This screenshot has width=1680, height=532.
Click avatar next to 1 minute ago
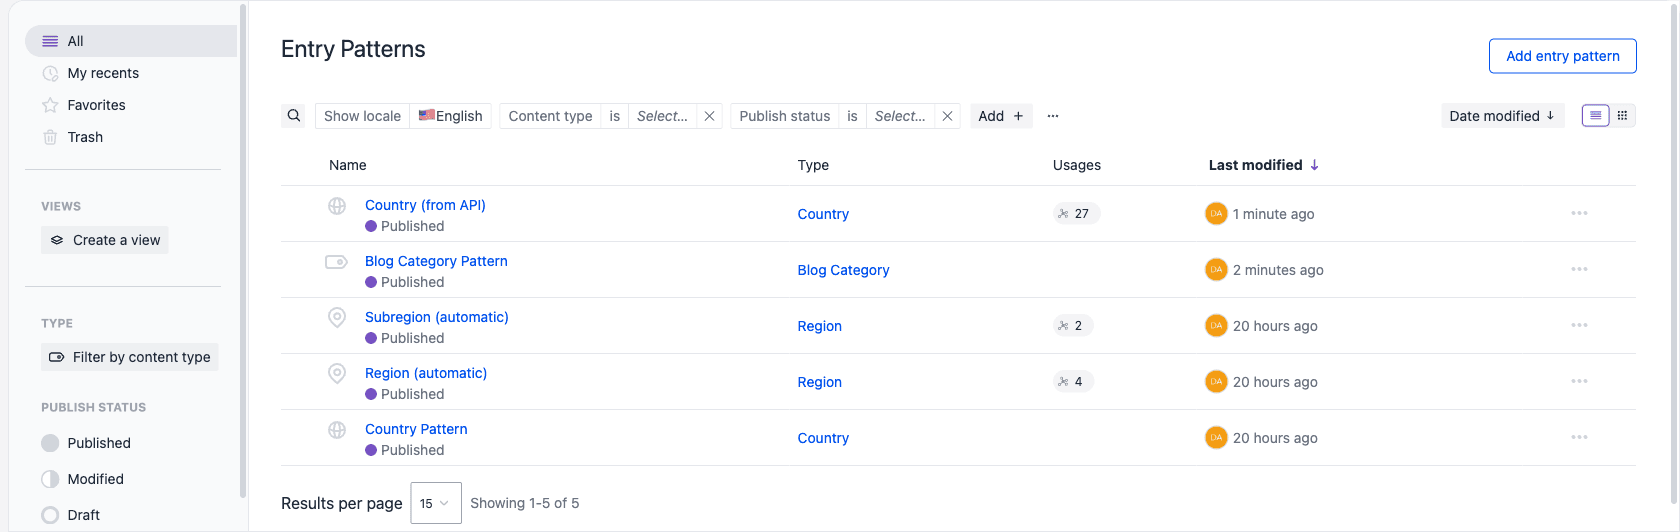click(x=1216, y=213)
